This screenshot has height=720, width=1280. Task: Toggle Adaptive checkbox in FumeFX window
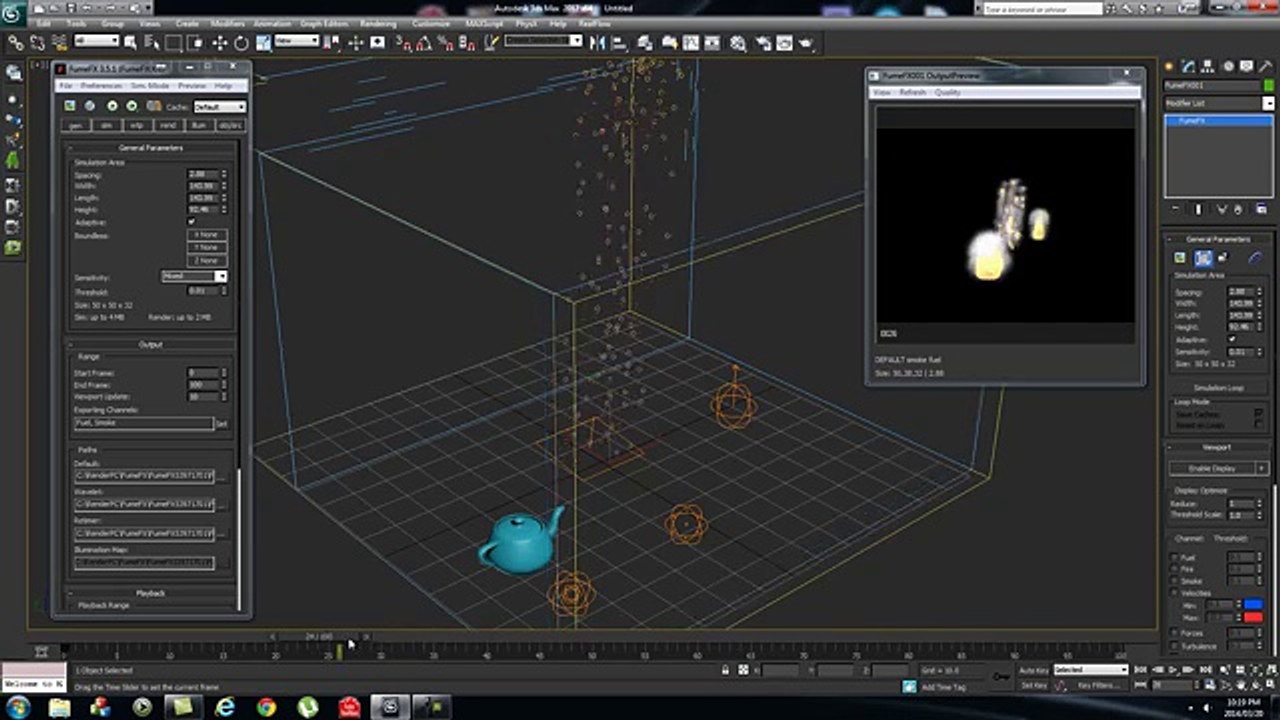[x=191, y=222]
